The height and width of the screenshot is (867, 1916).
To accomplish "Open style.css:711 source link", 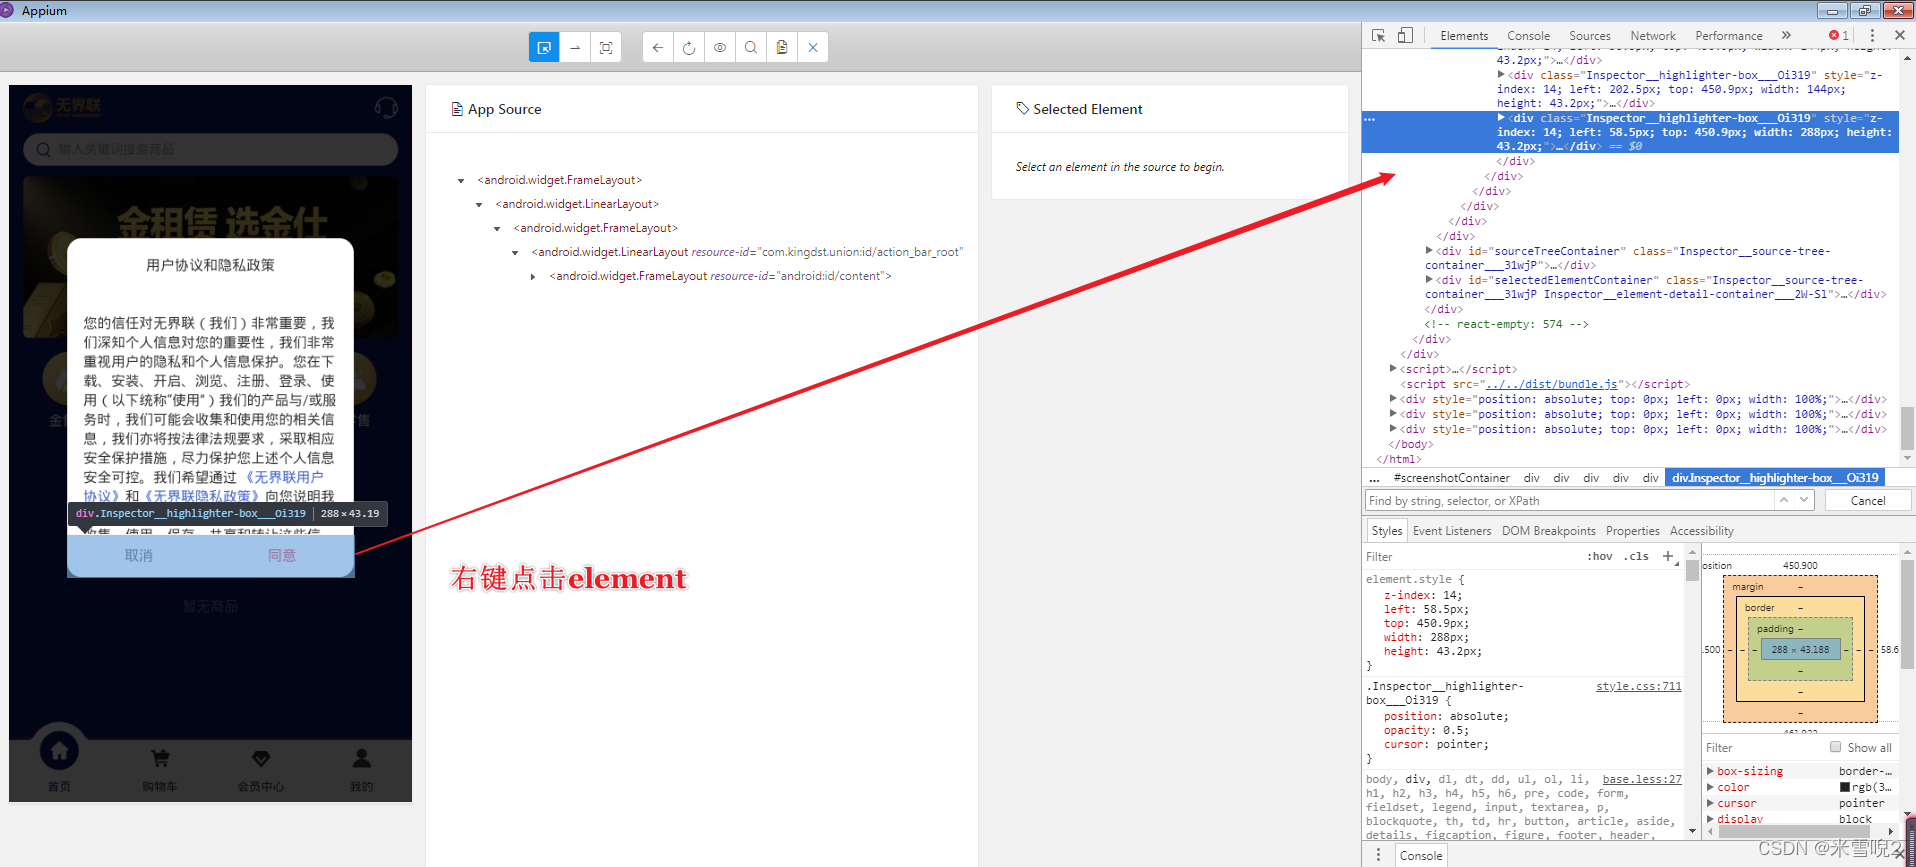I will pyautogui.click(x=1639, y=686).
